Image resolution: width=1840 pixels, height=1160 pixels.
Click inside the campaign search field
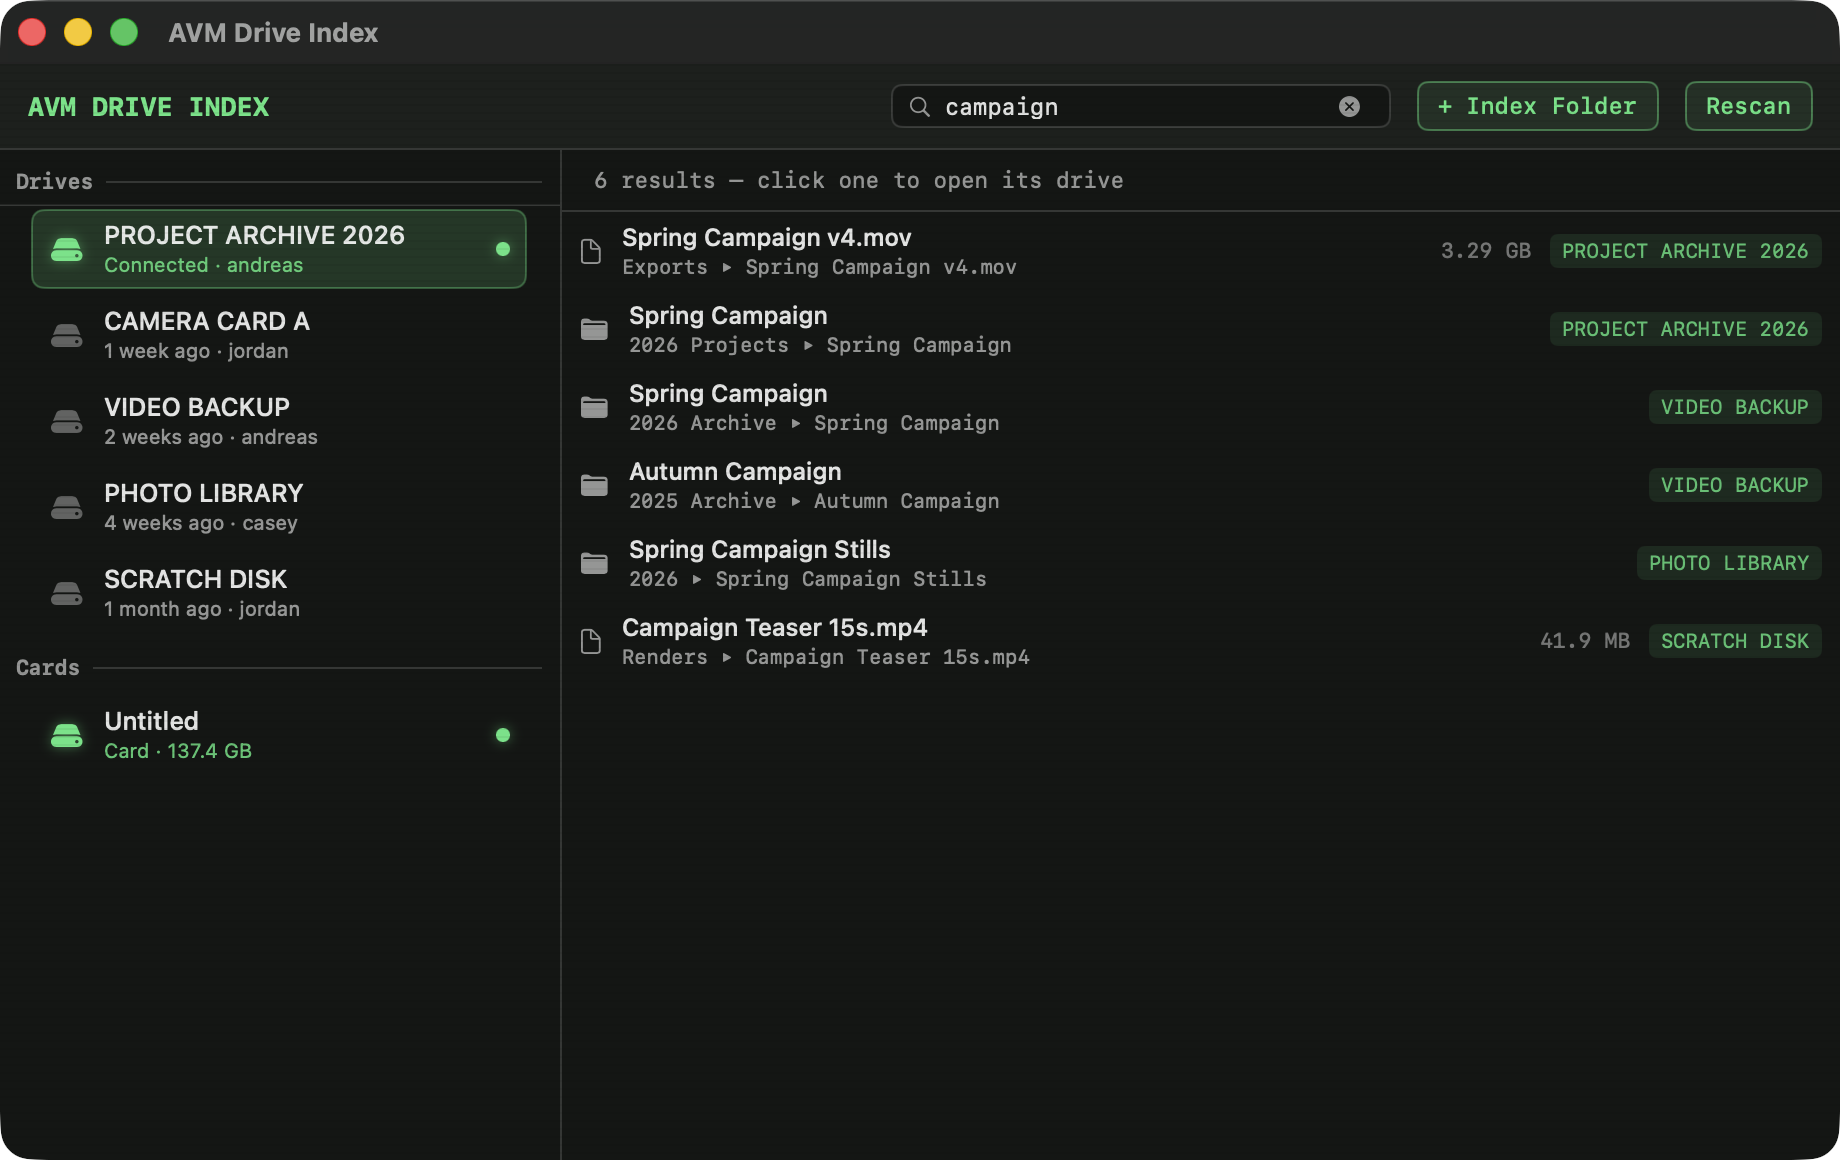(x=1140, y=106)
